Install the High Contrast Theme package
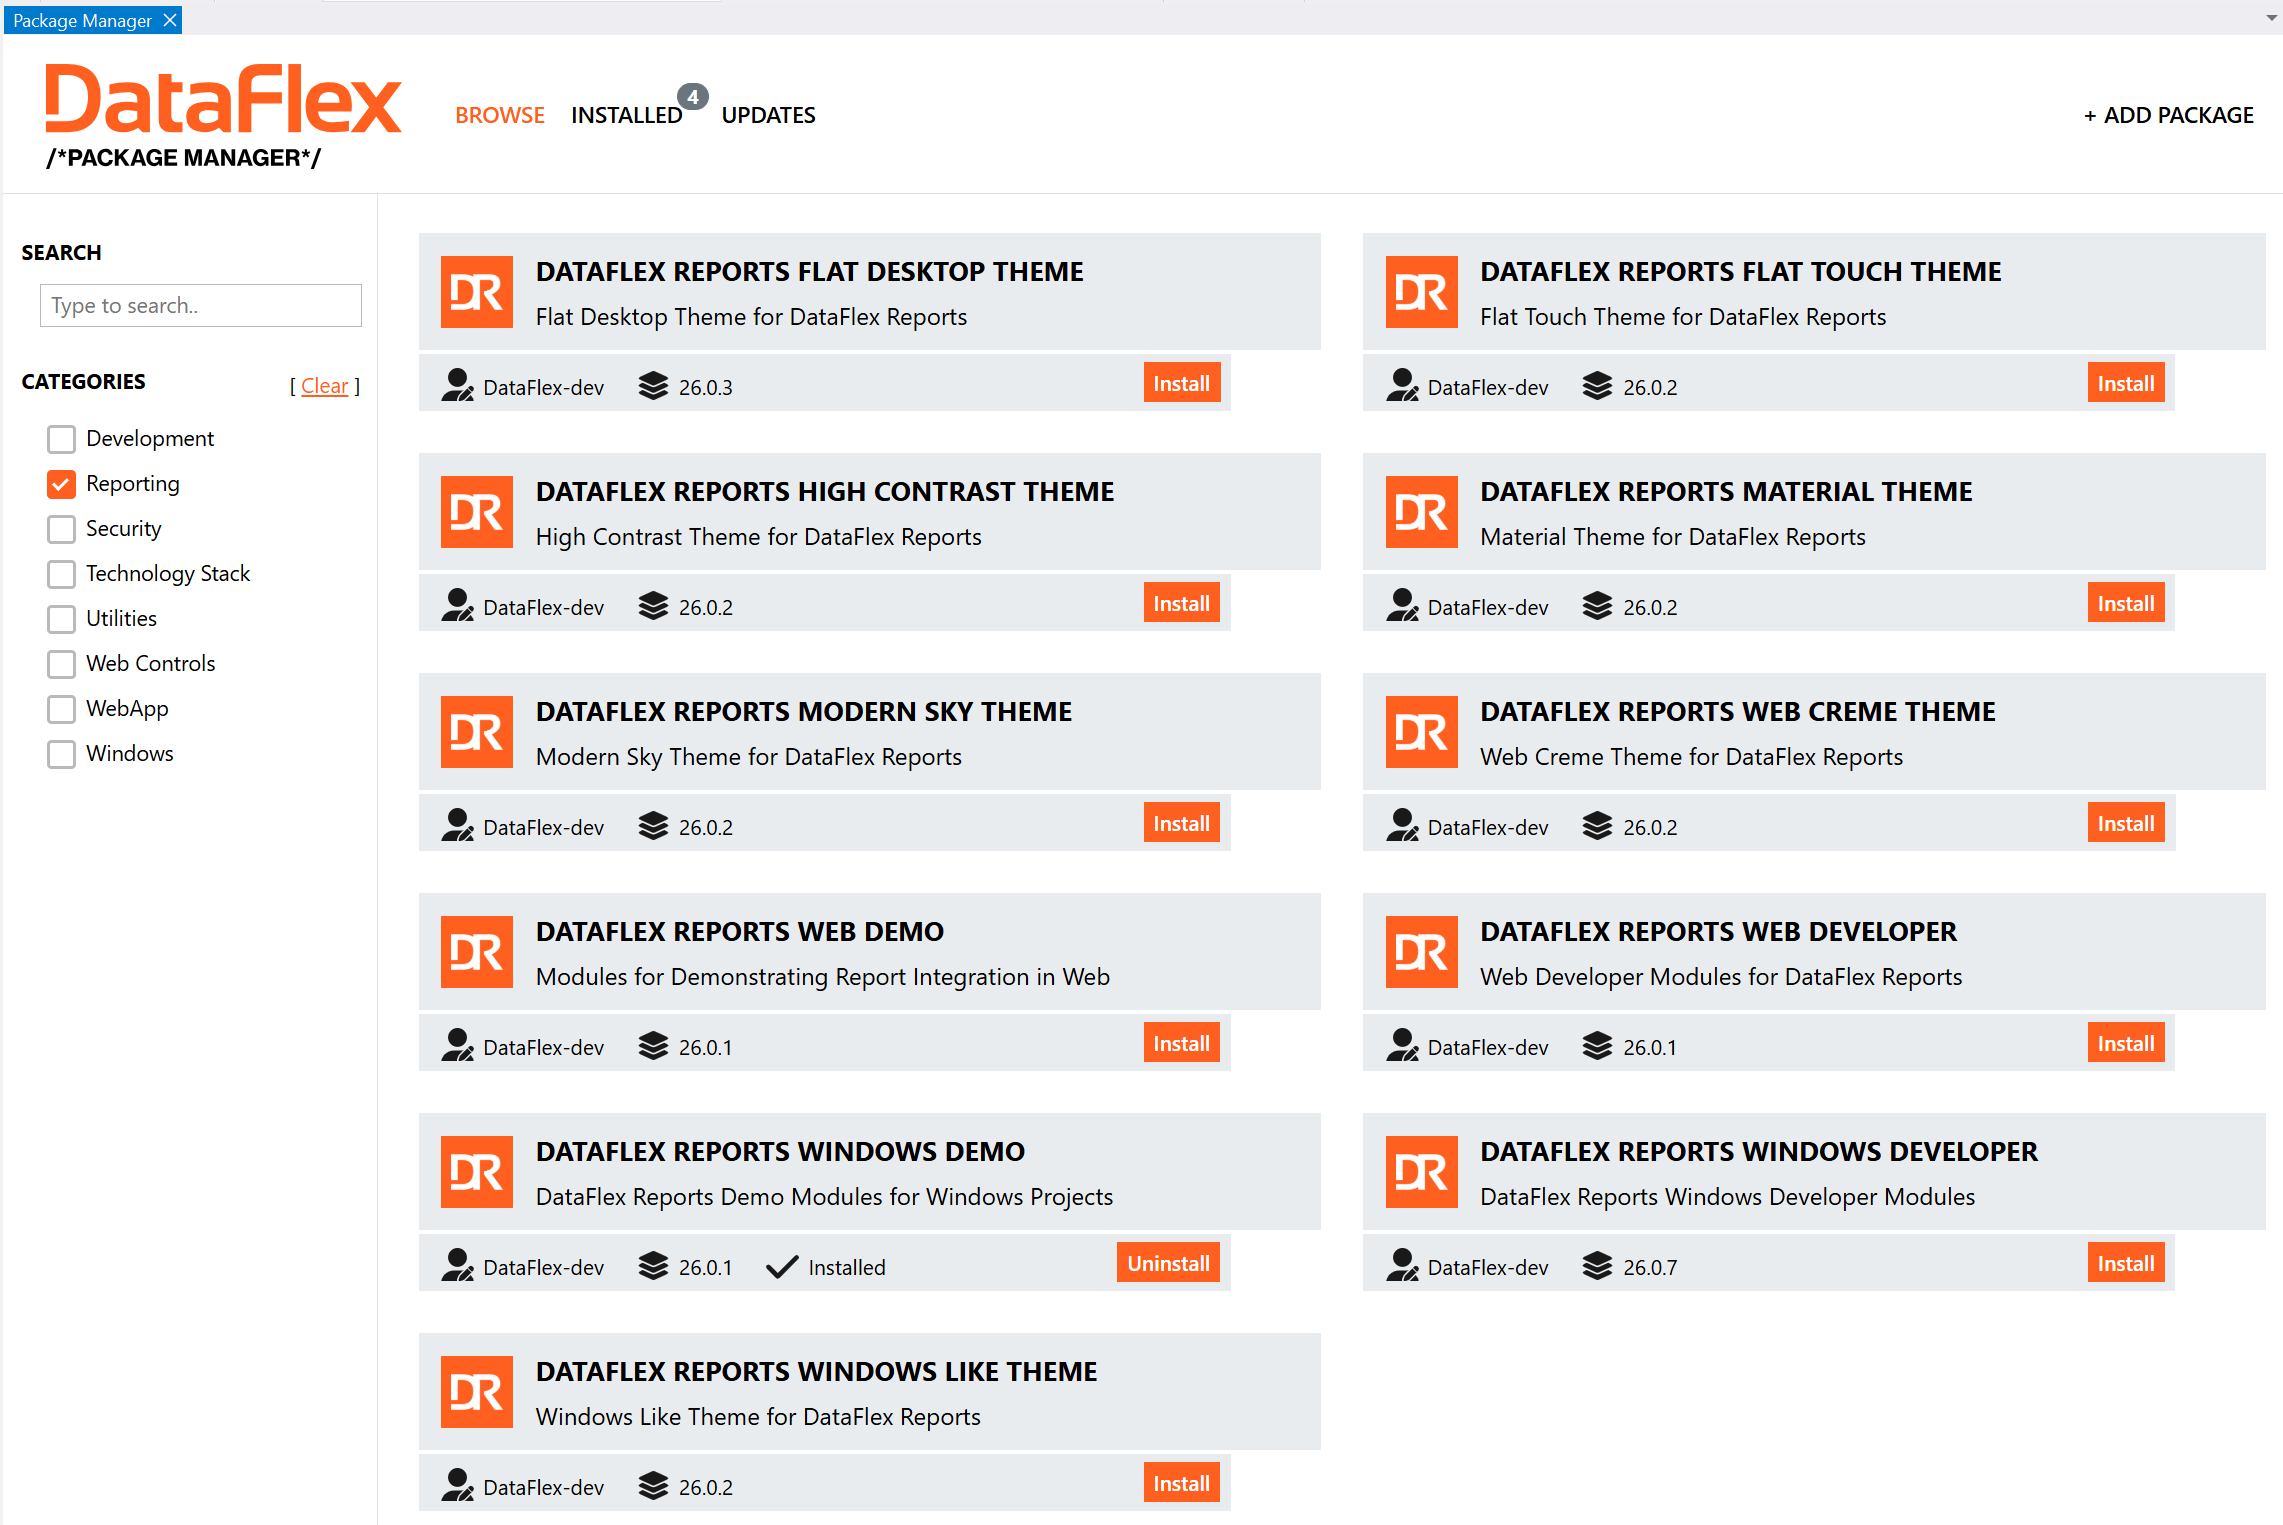The width and height of the screenshot is (2283, 1525). (x=1181, y=603)
